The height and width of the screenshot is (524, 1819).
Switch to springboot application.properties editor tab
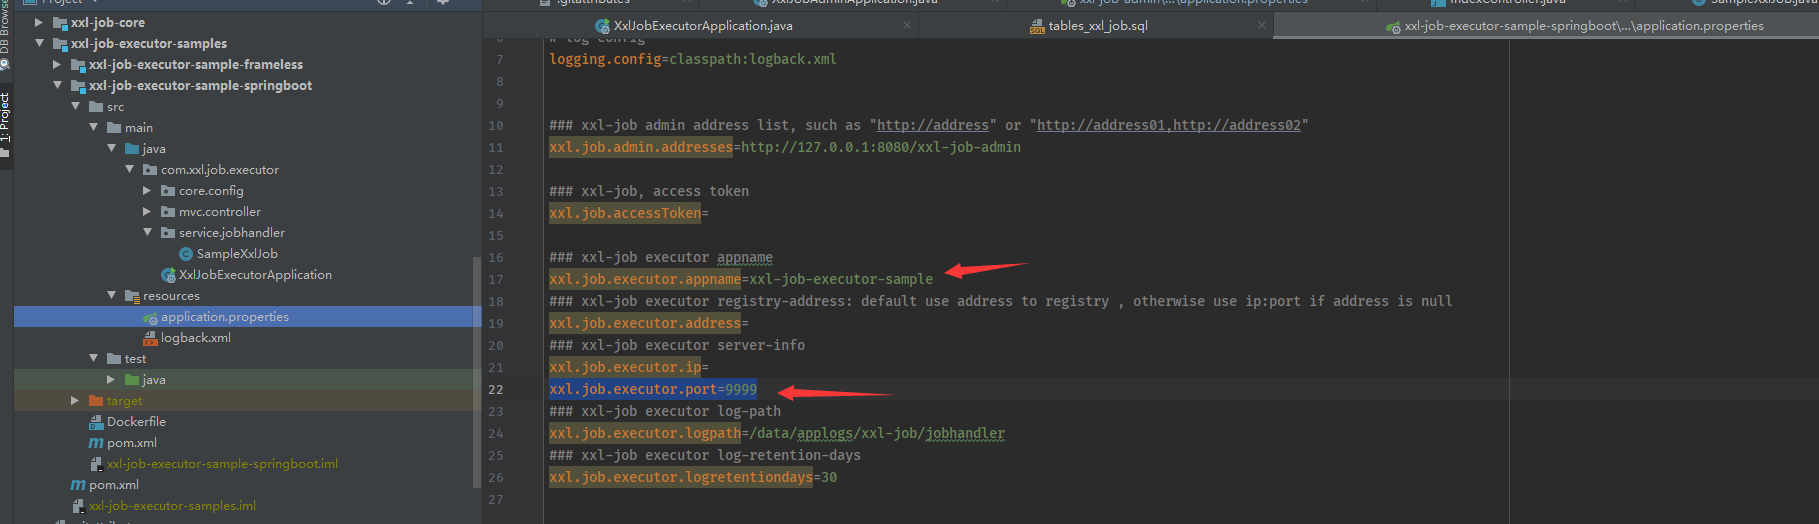point(1584,26)
